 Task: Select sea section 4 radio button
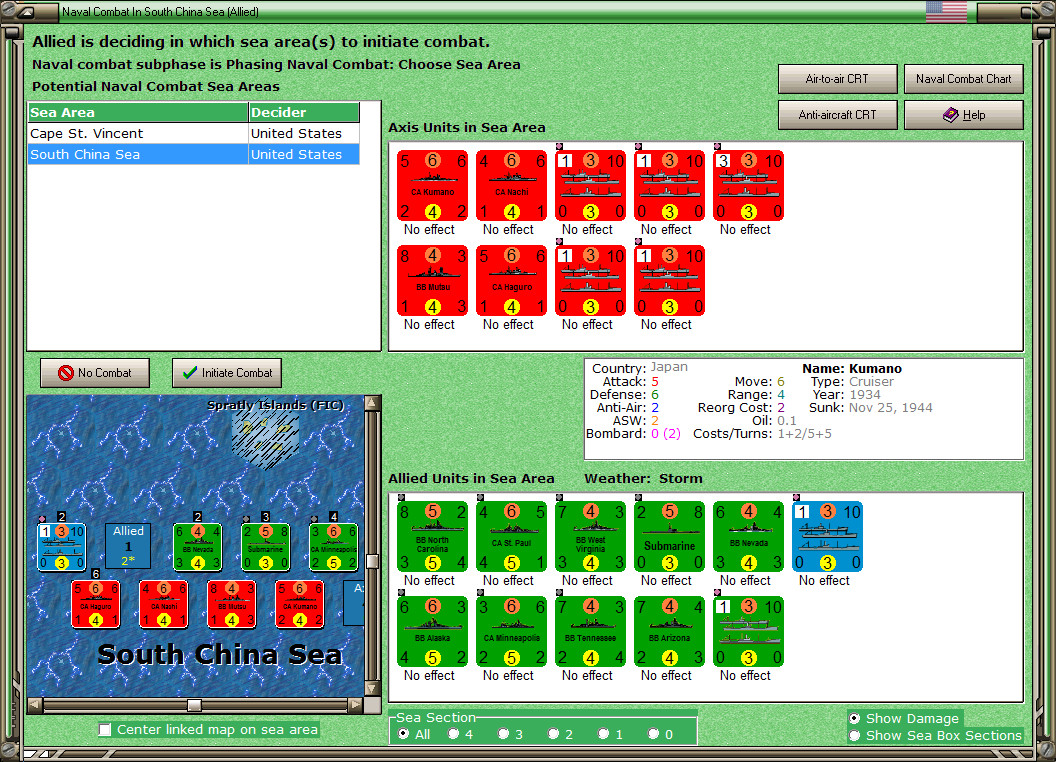click(x=453, y=734)
